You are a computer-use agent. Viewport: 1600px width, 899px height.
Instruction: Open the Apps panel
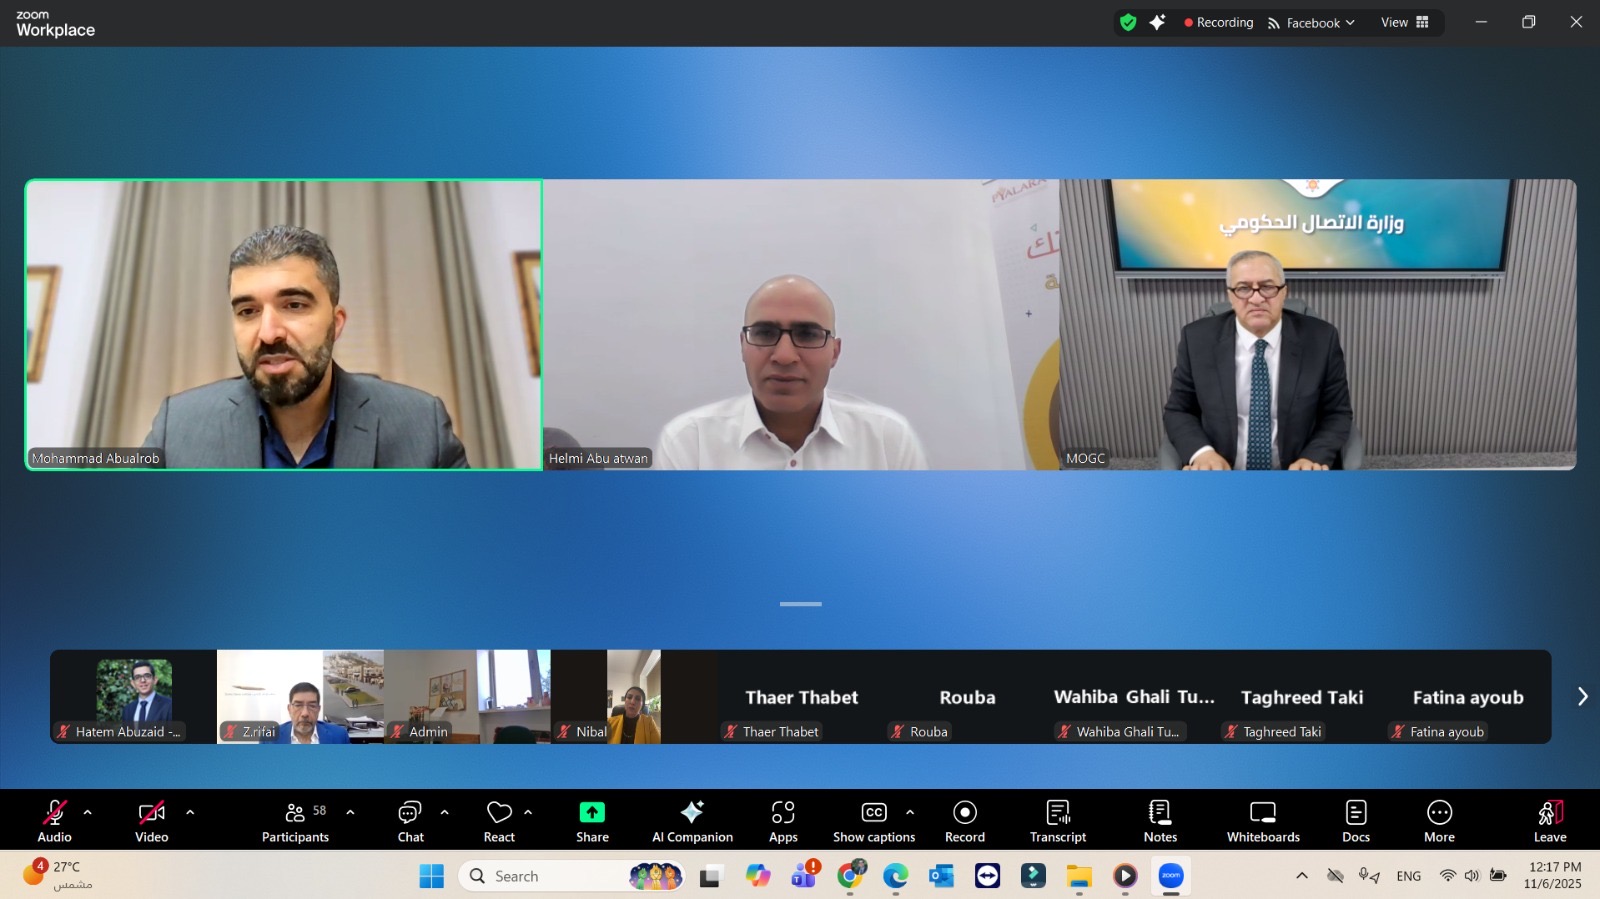coord(783,820)
